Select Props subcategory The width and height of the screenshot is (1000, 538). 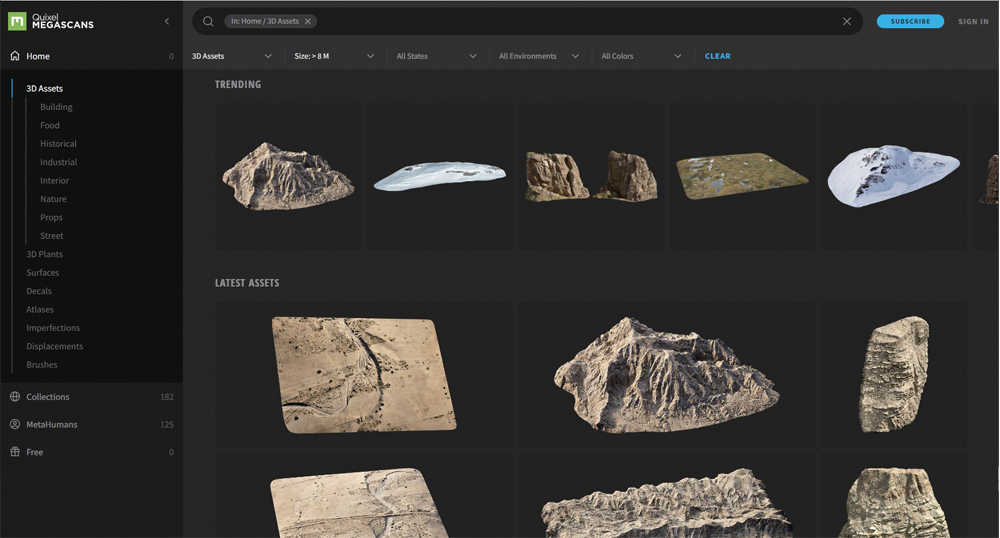click(x=51, y=218)
